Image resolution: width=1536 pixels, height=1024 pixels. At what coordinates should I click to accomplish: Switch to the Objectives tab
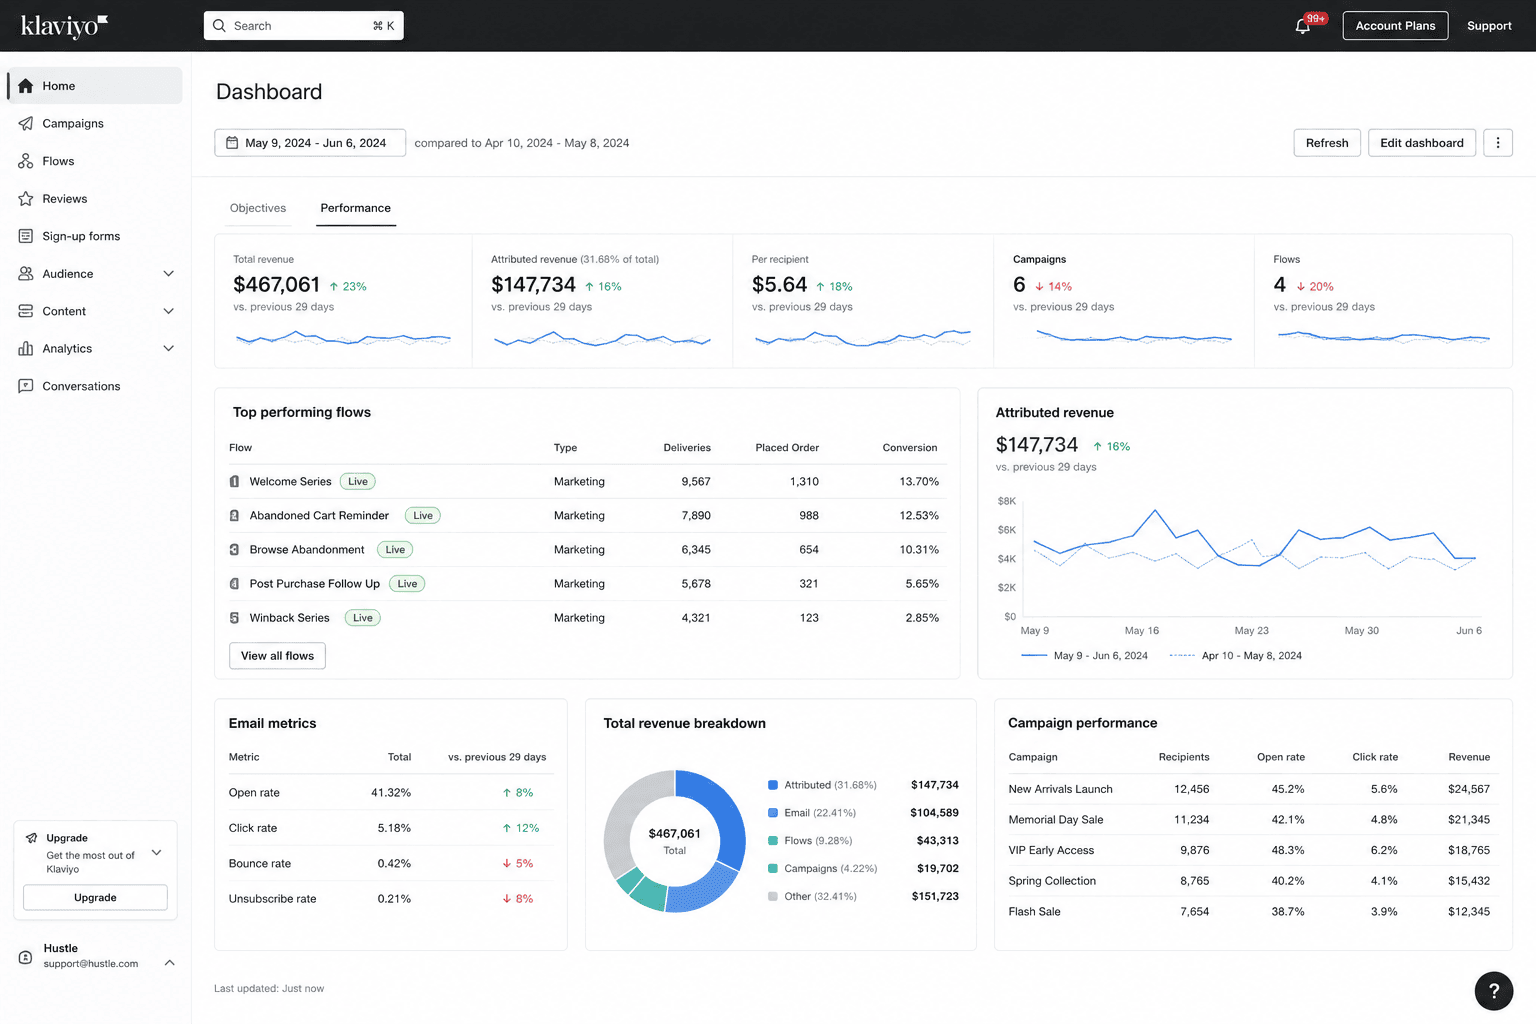(258, 208)
